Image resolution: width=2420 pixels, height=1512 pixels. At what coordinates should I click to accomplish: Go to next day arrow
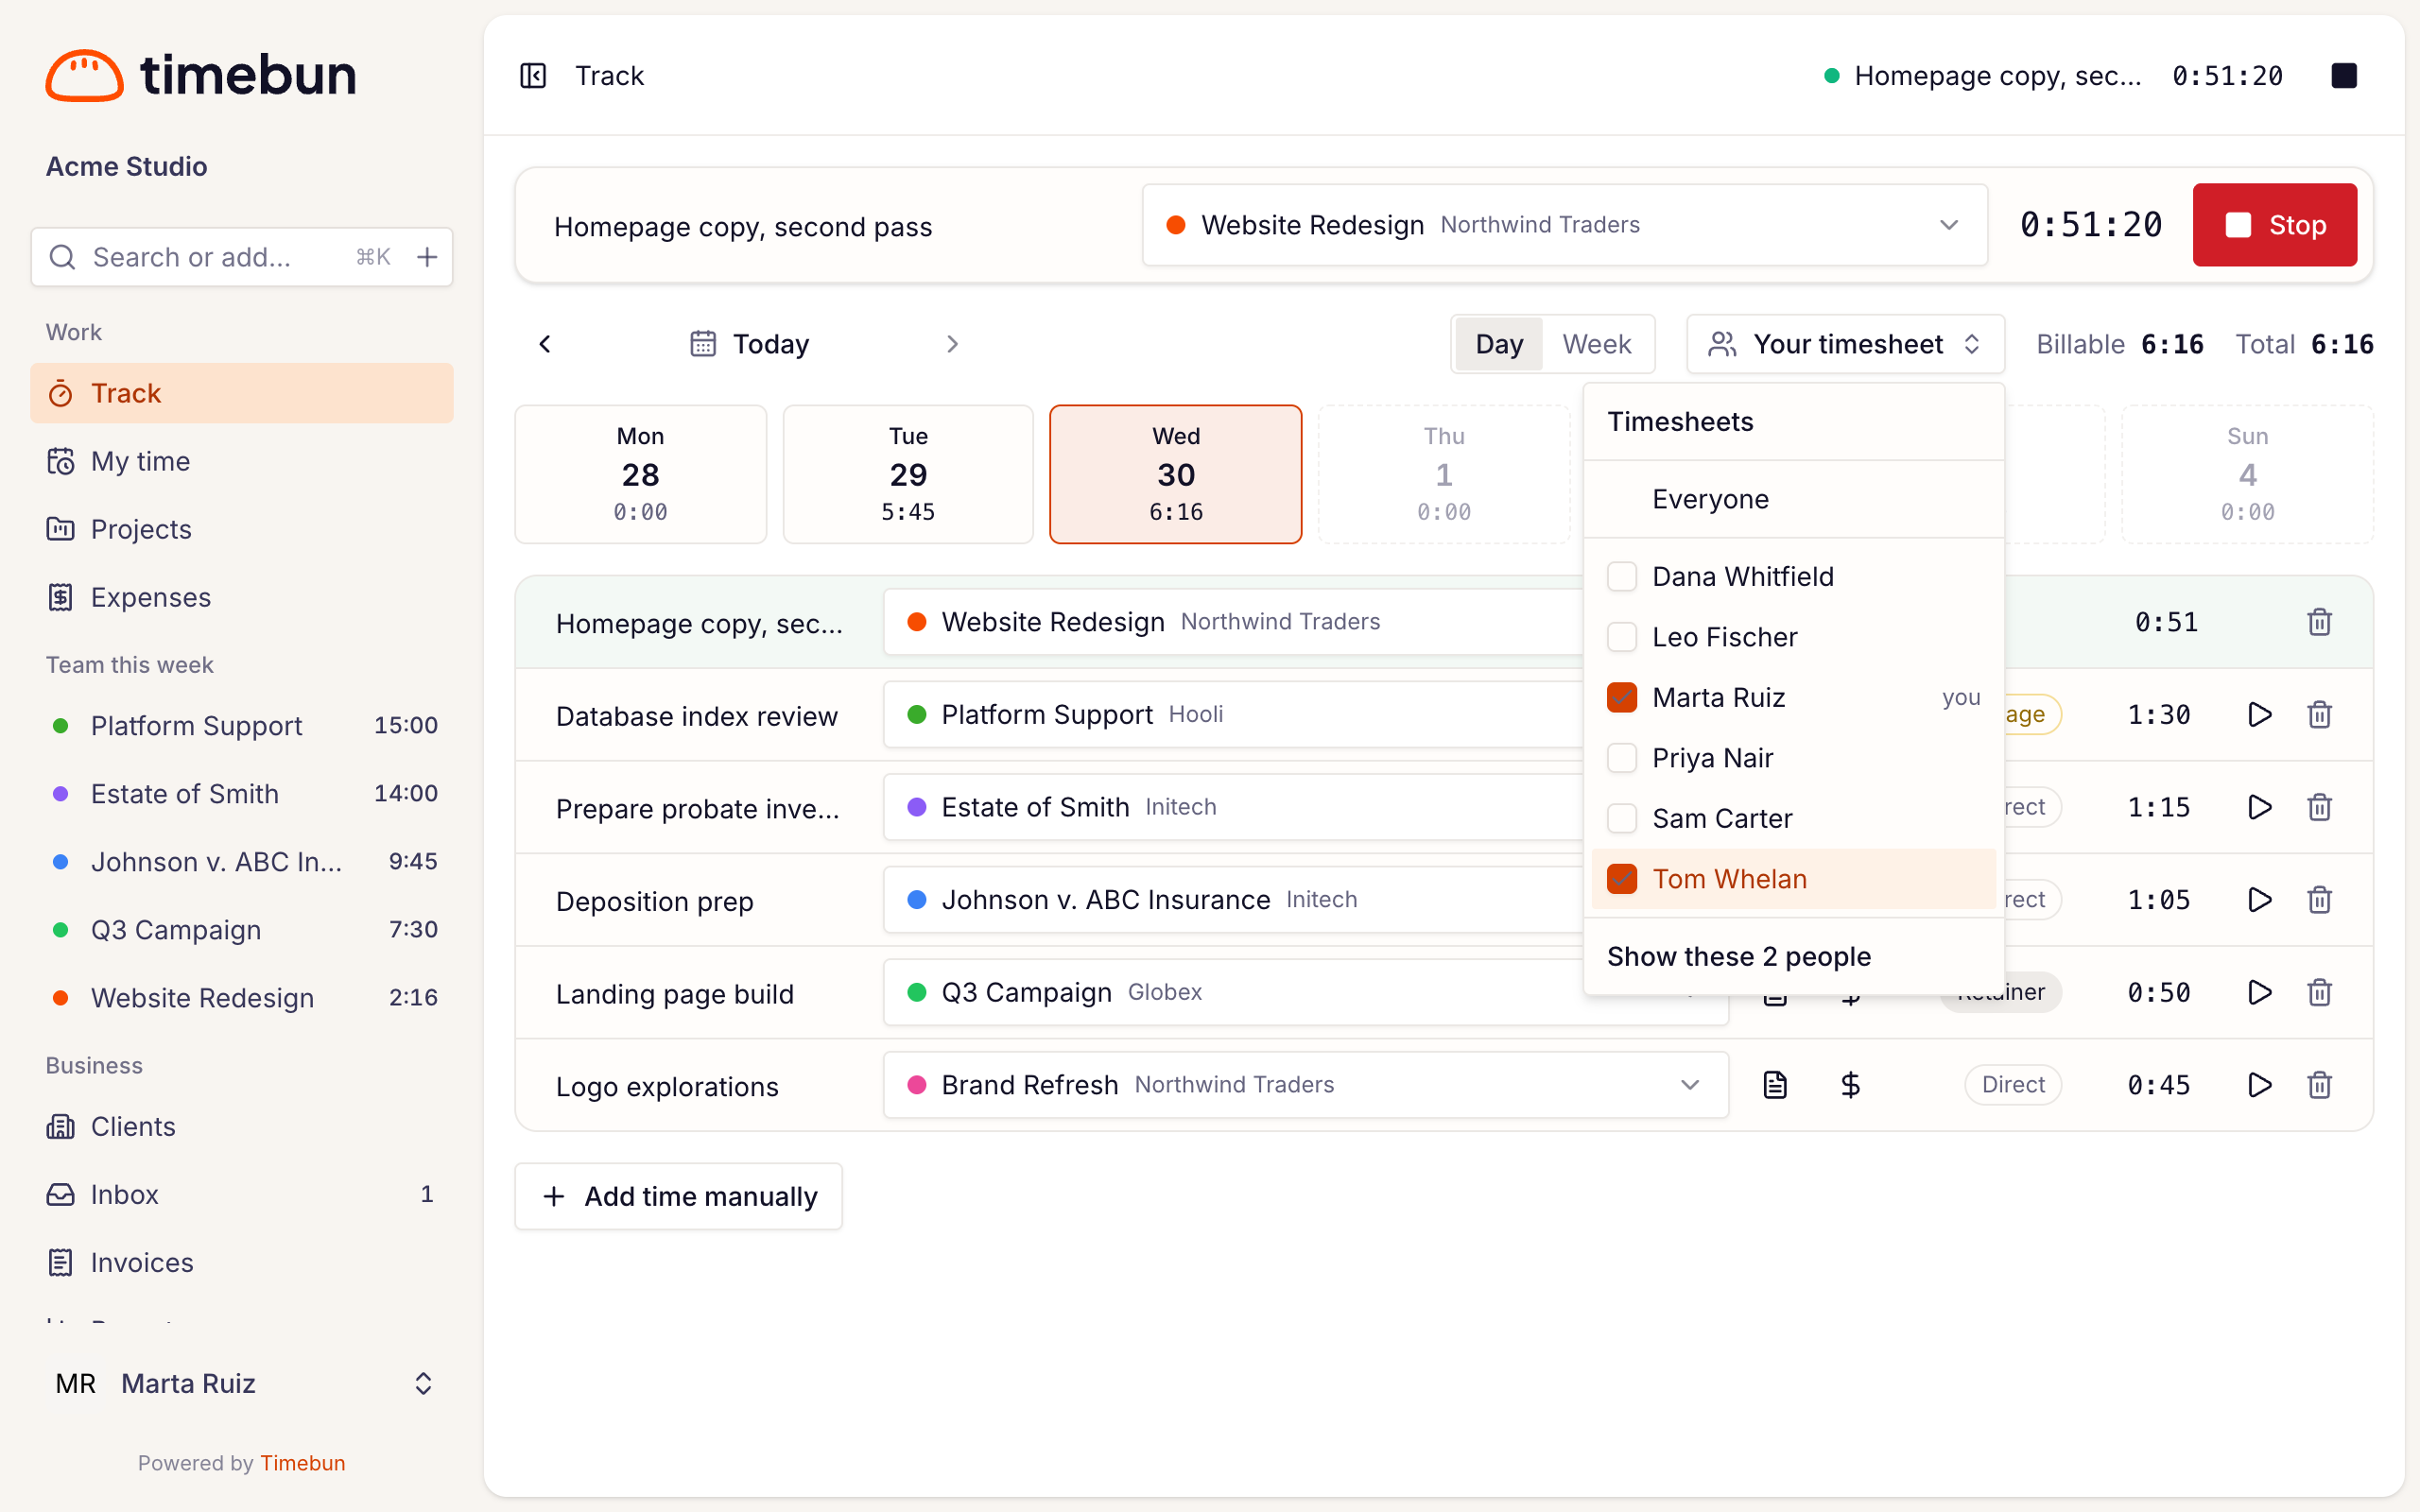(x=952, y=344)
